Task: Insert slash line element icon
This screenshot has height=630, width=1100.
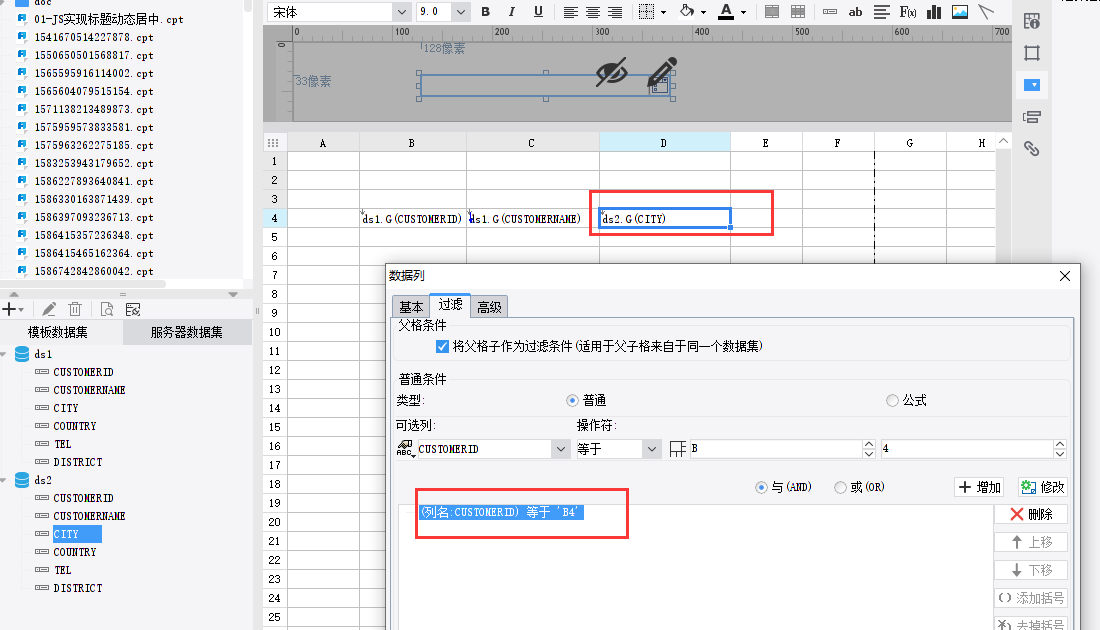Action: coord(986,12)
